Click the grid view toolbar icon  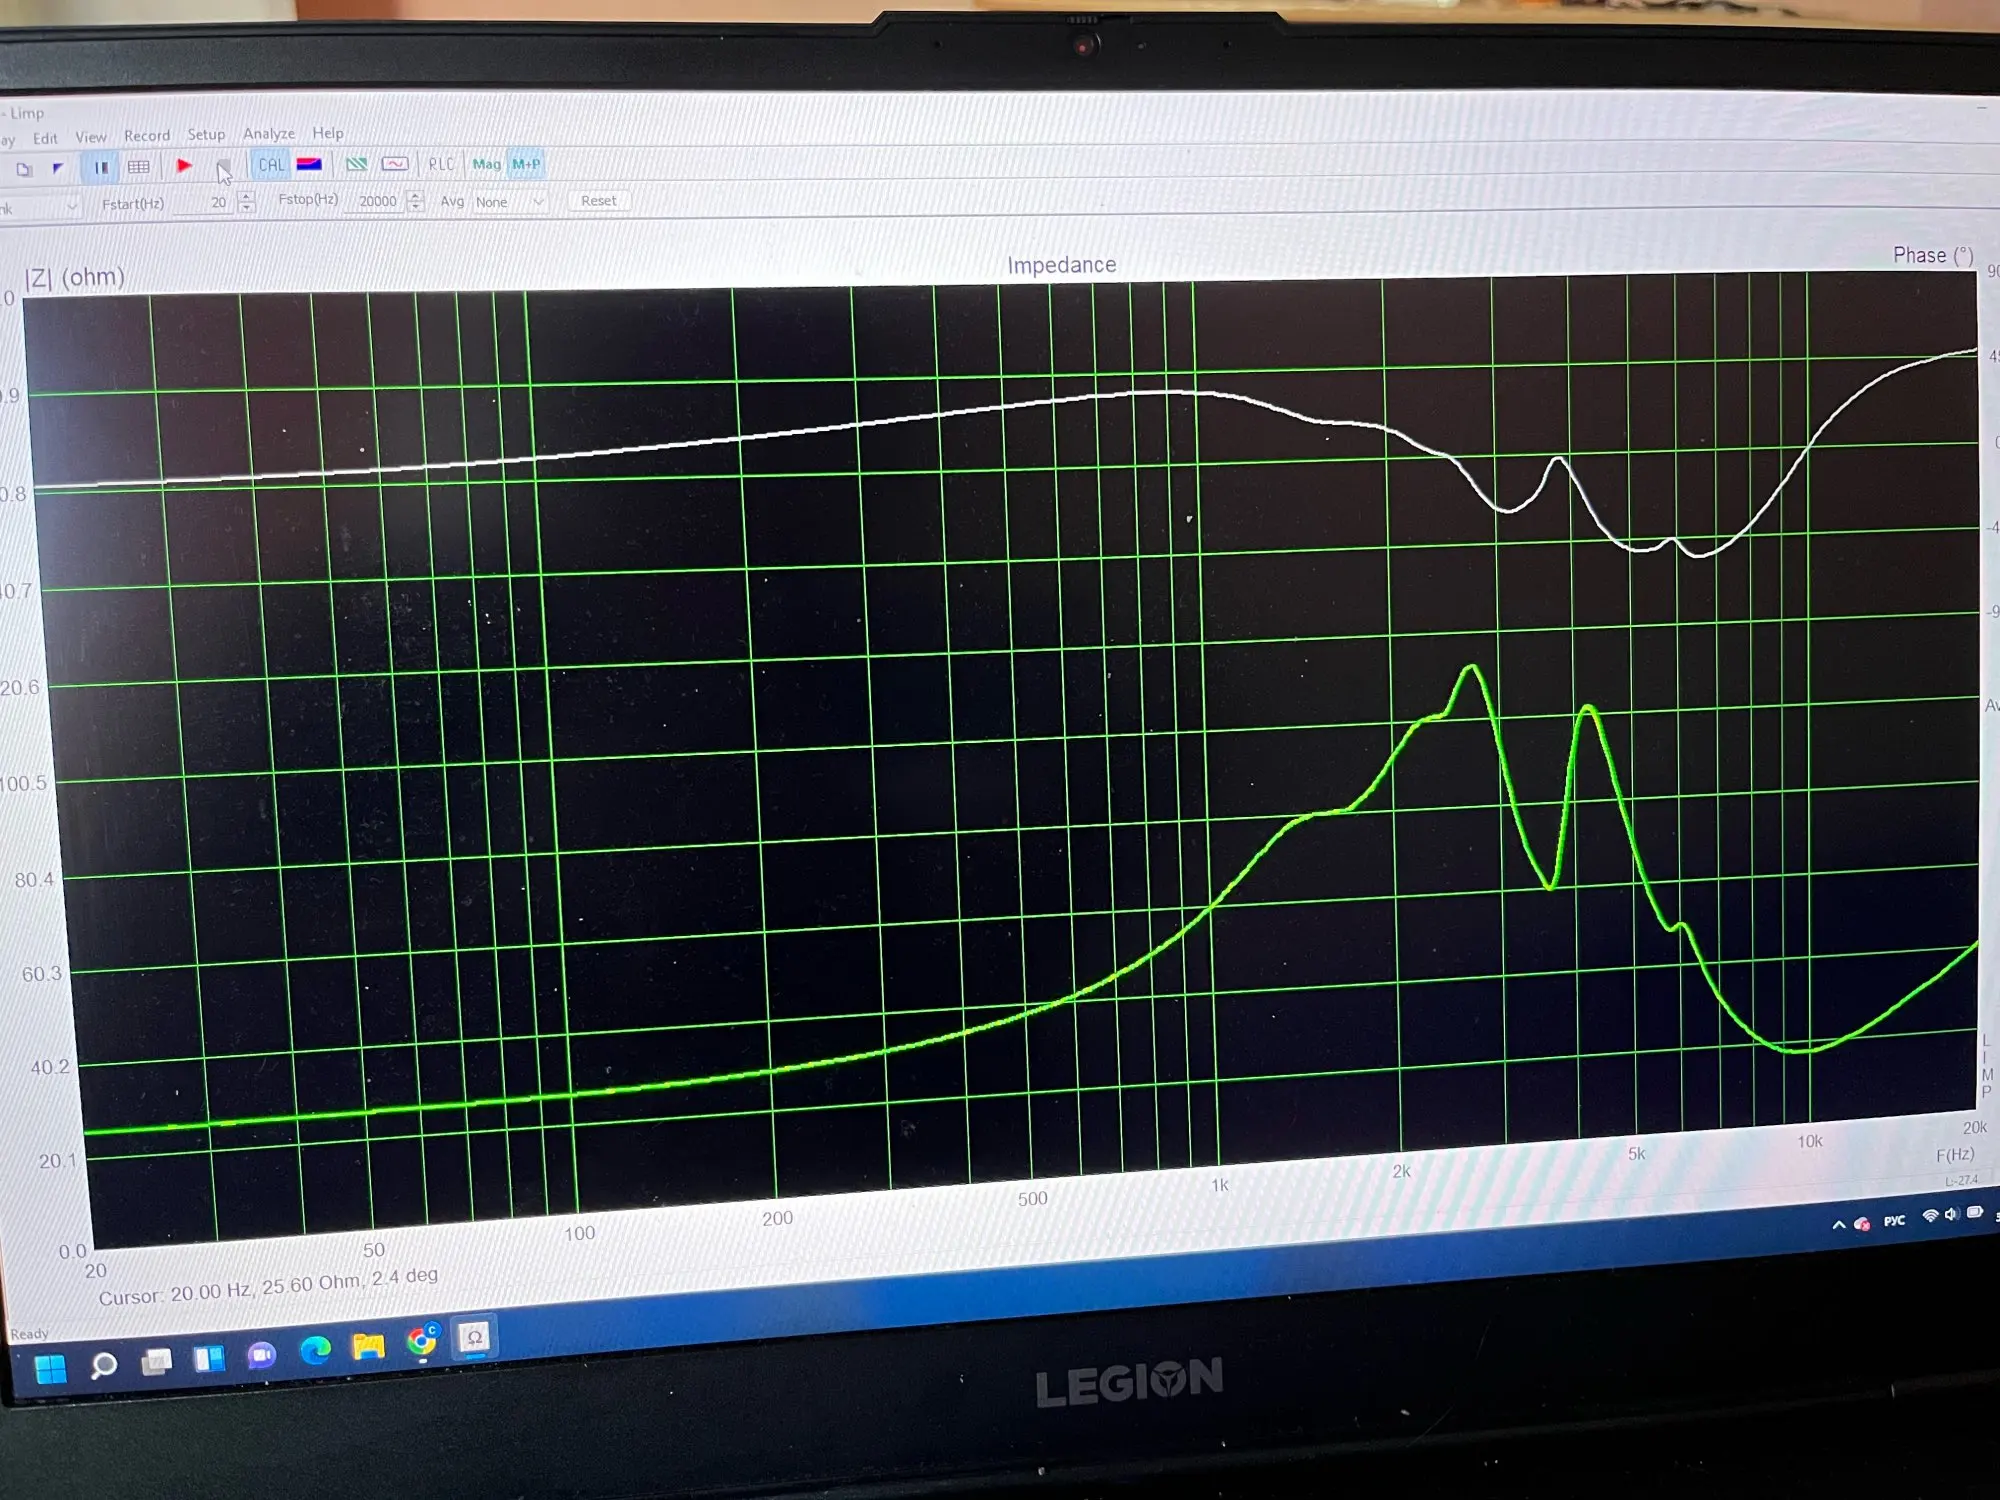tap(139, 167)
